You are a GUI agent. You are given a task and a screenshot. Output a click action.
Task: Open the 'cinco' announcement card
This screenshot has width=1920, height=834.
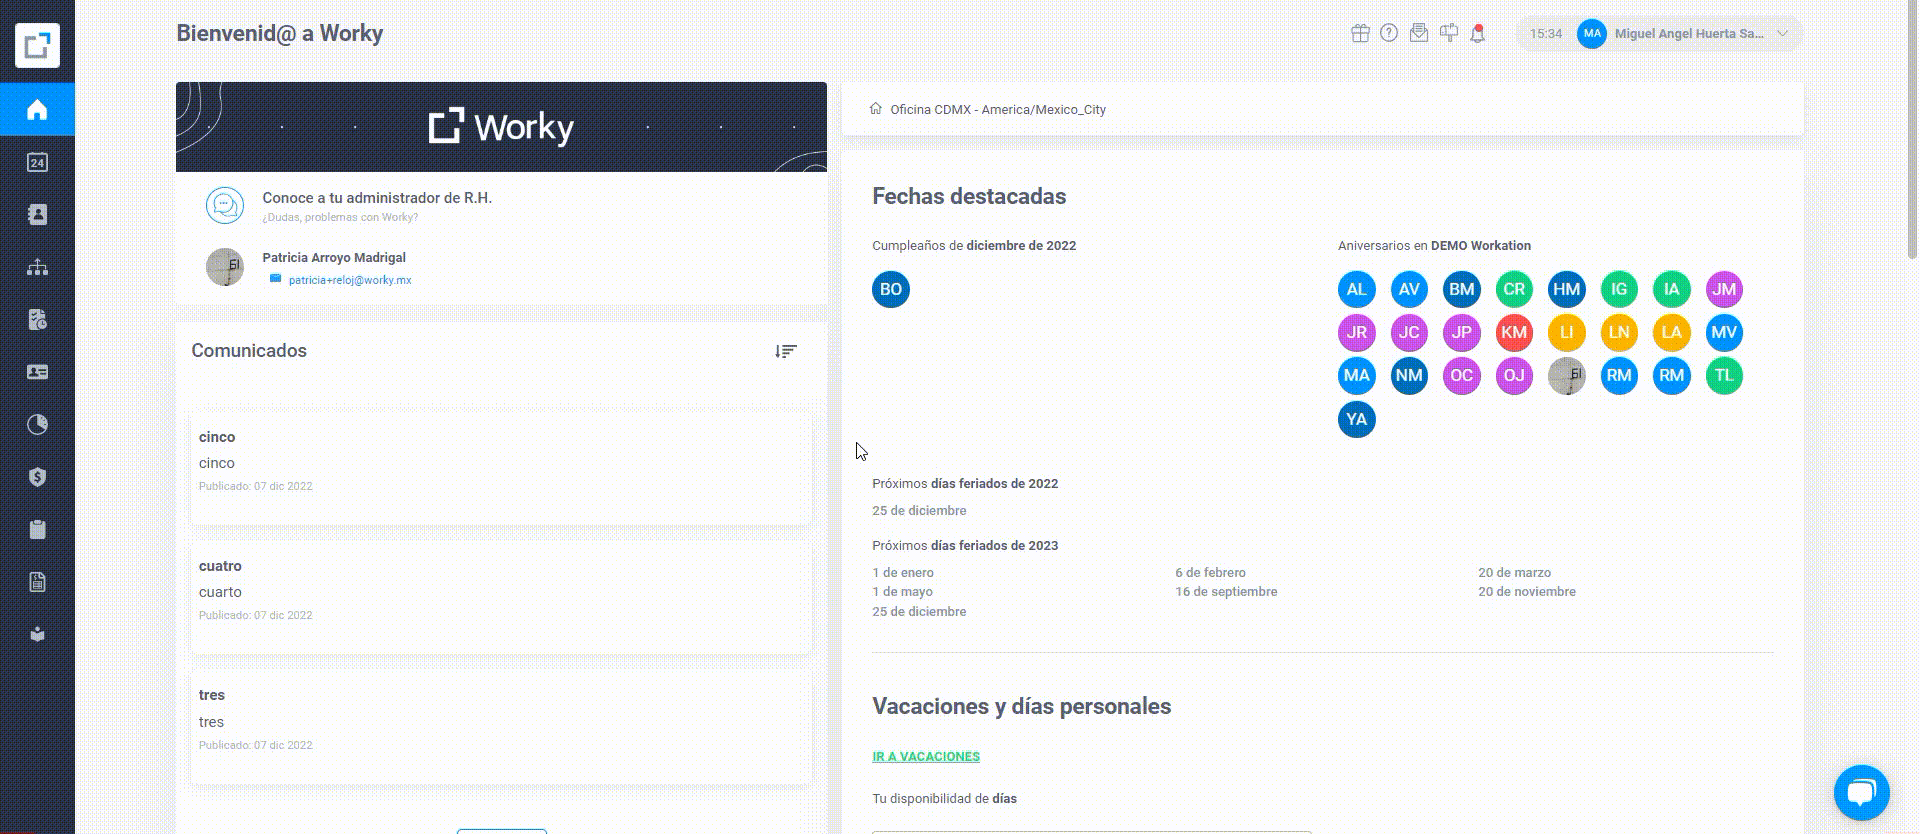click(x=501, y=467)
